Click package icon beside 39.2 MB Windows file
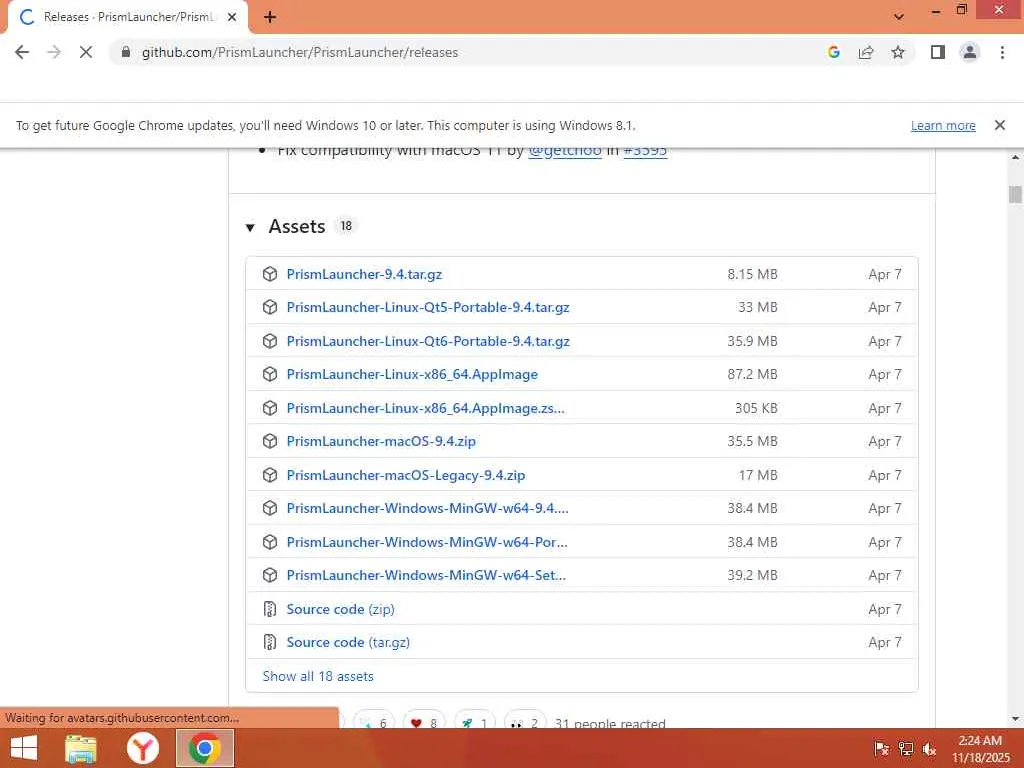The width and height of the screenshot is (1024, 768). pyautogui.click(x=270, y=575)
